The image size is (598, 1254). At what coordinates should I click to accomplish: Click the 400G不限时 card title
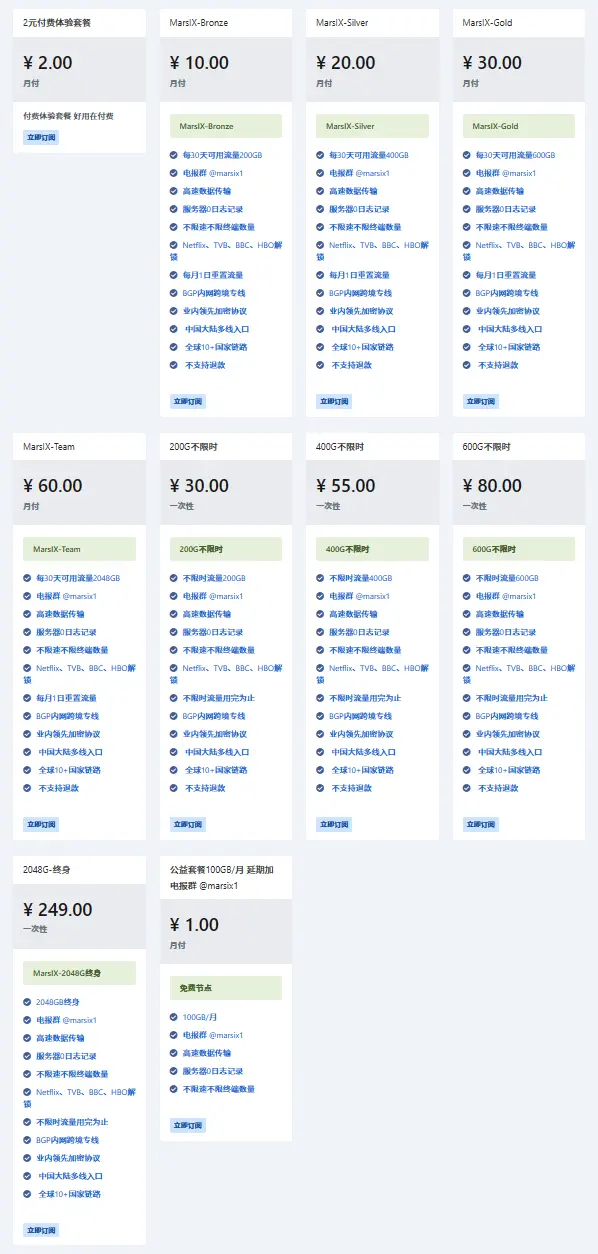[x=340, y=446]
